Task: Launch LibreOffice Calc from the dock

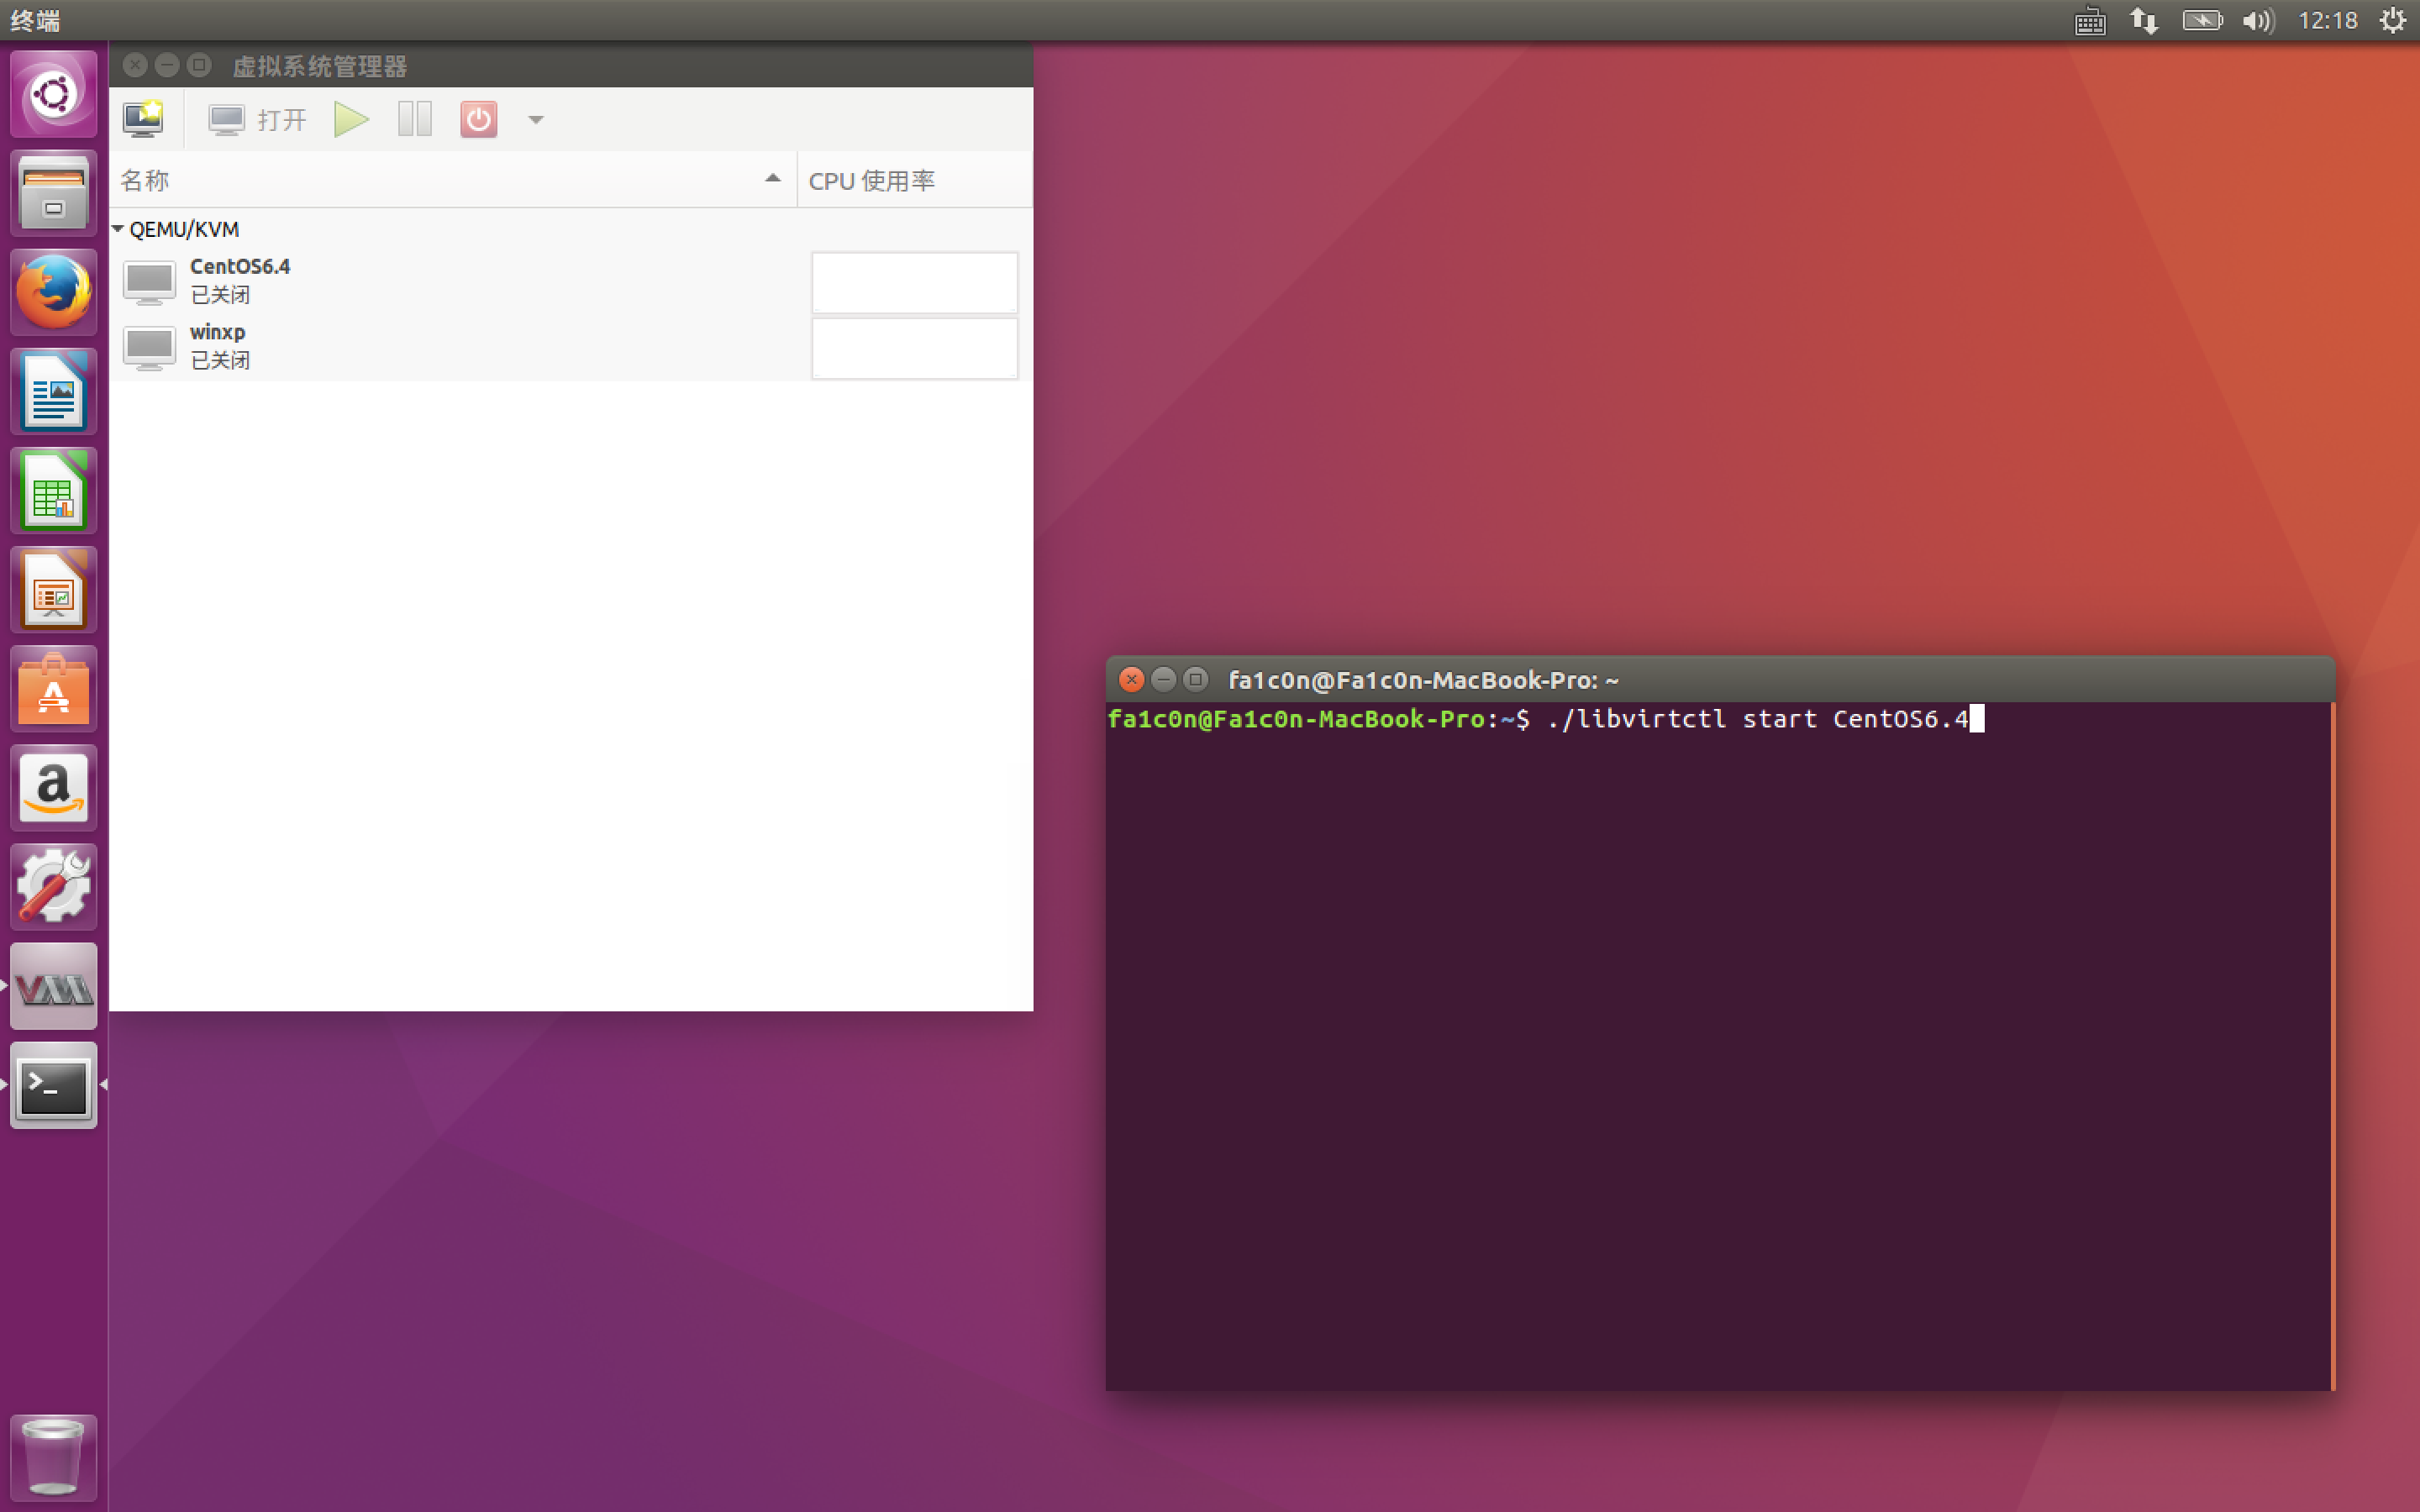Action: pos(54,491)
